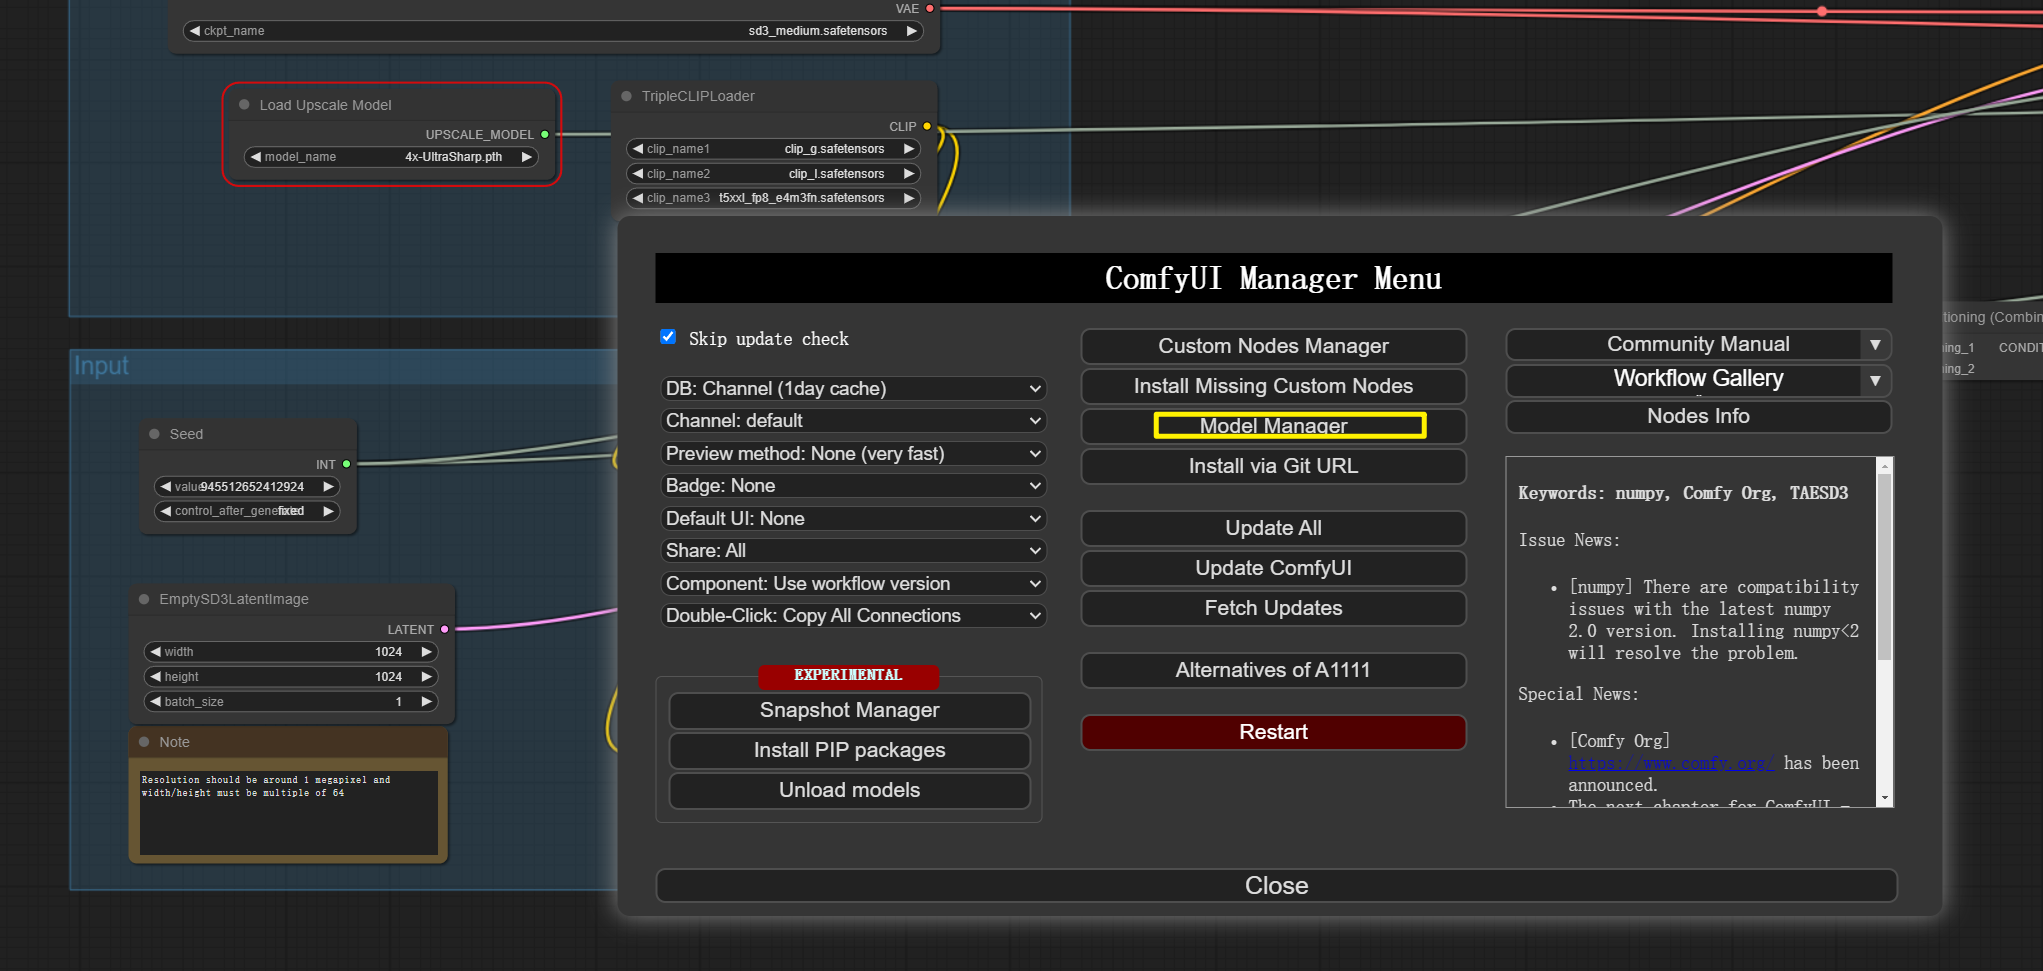Click left arrow of ckpt_name selector
The image size is (2043, 971).
pyautogui.click(x=194, y=31)
